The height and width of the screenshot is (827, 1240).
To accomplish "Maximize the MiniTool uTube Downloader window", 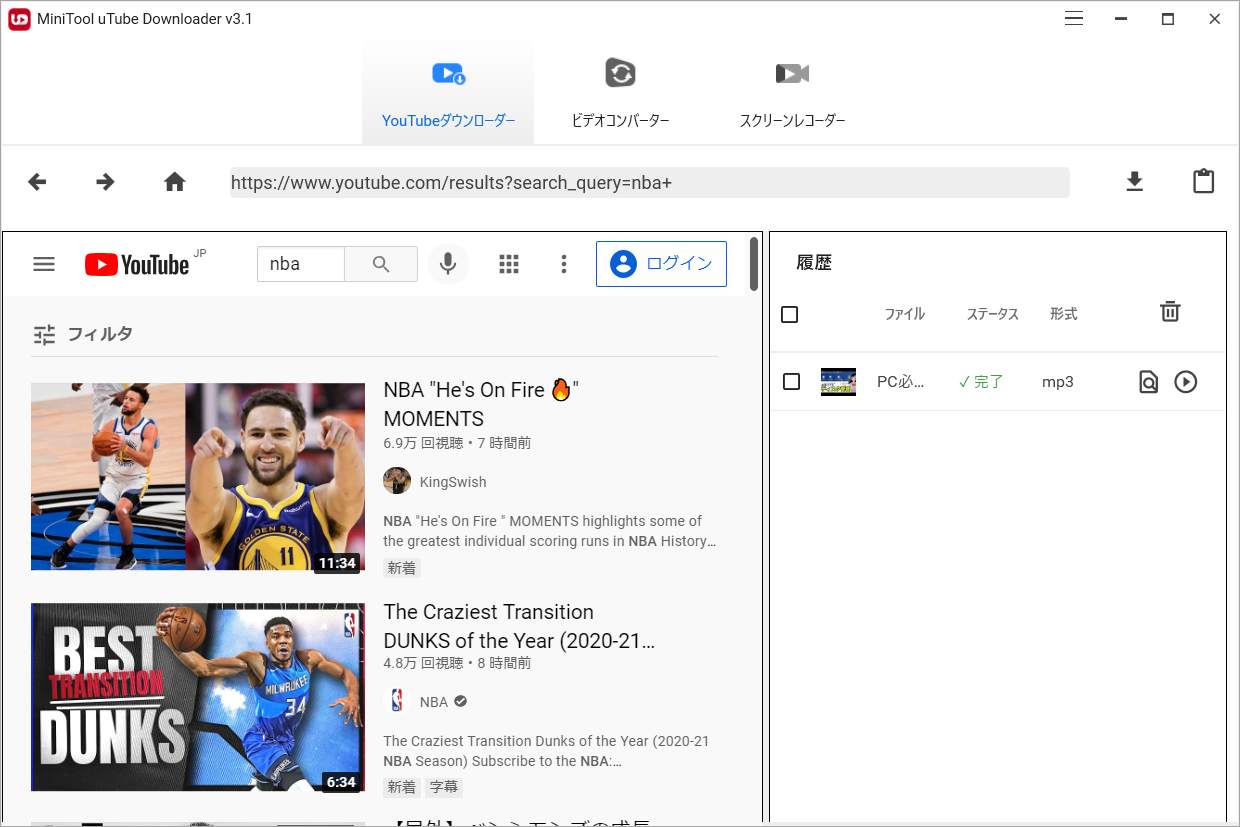I will (1167, 19).
